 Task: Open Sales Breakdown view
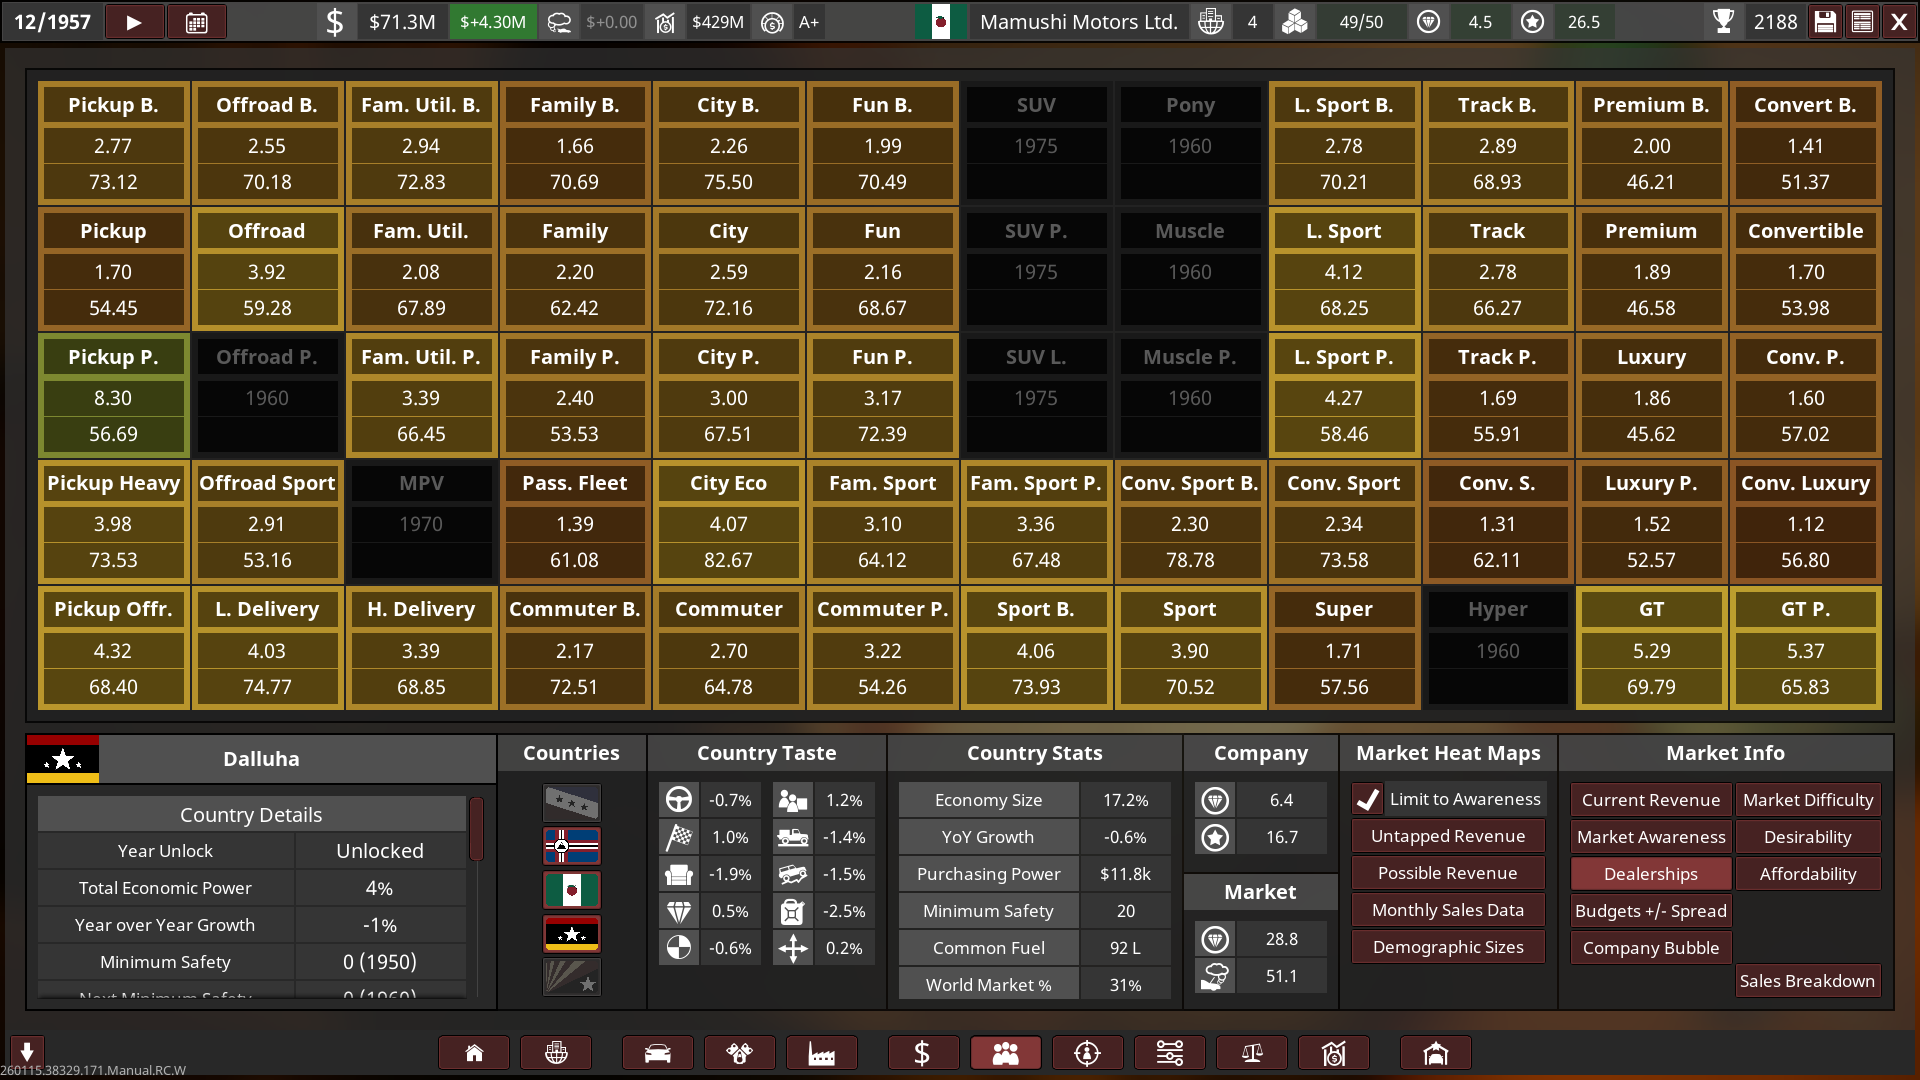[1806, 981]
